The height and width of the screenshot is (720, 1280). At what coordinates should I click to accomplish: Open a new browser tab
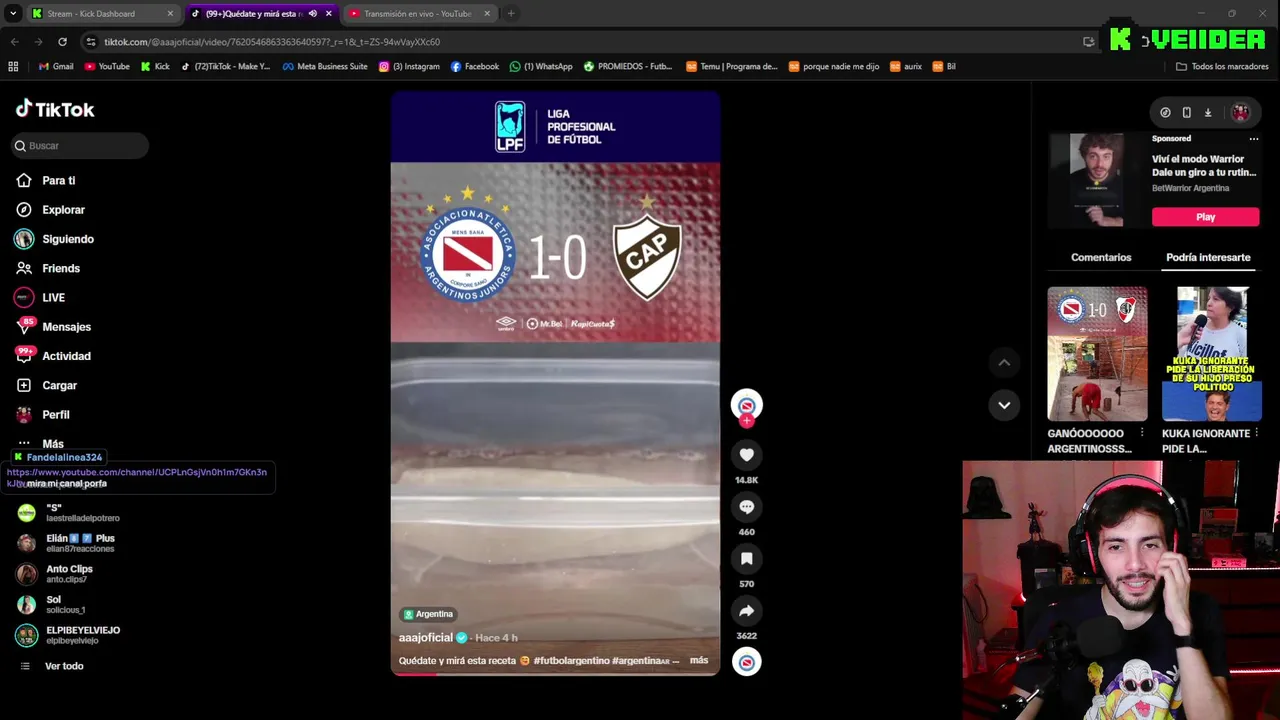coord(511,14)
